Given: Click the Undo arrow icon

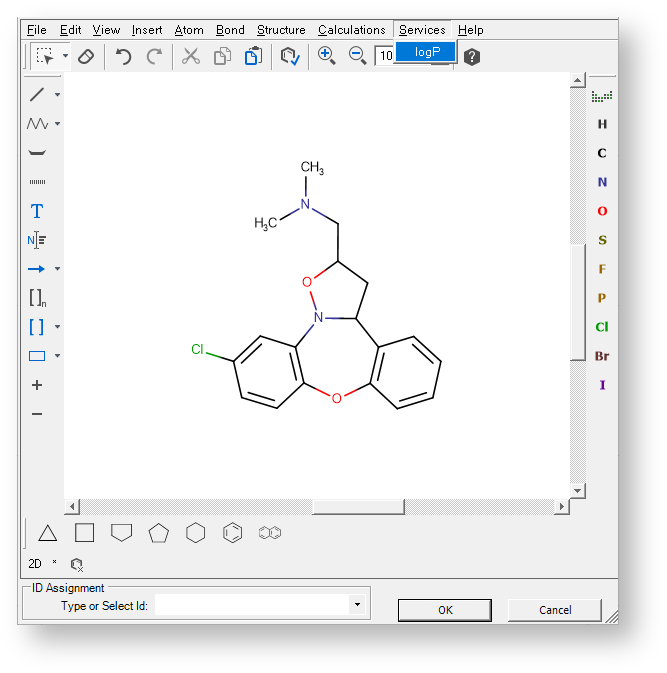Looking at the screenshot, I should [123, 57].
